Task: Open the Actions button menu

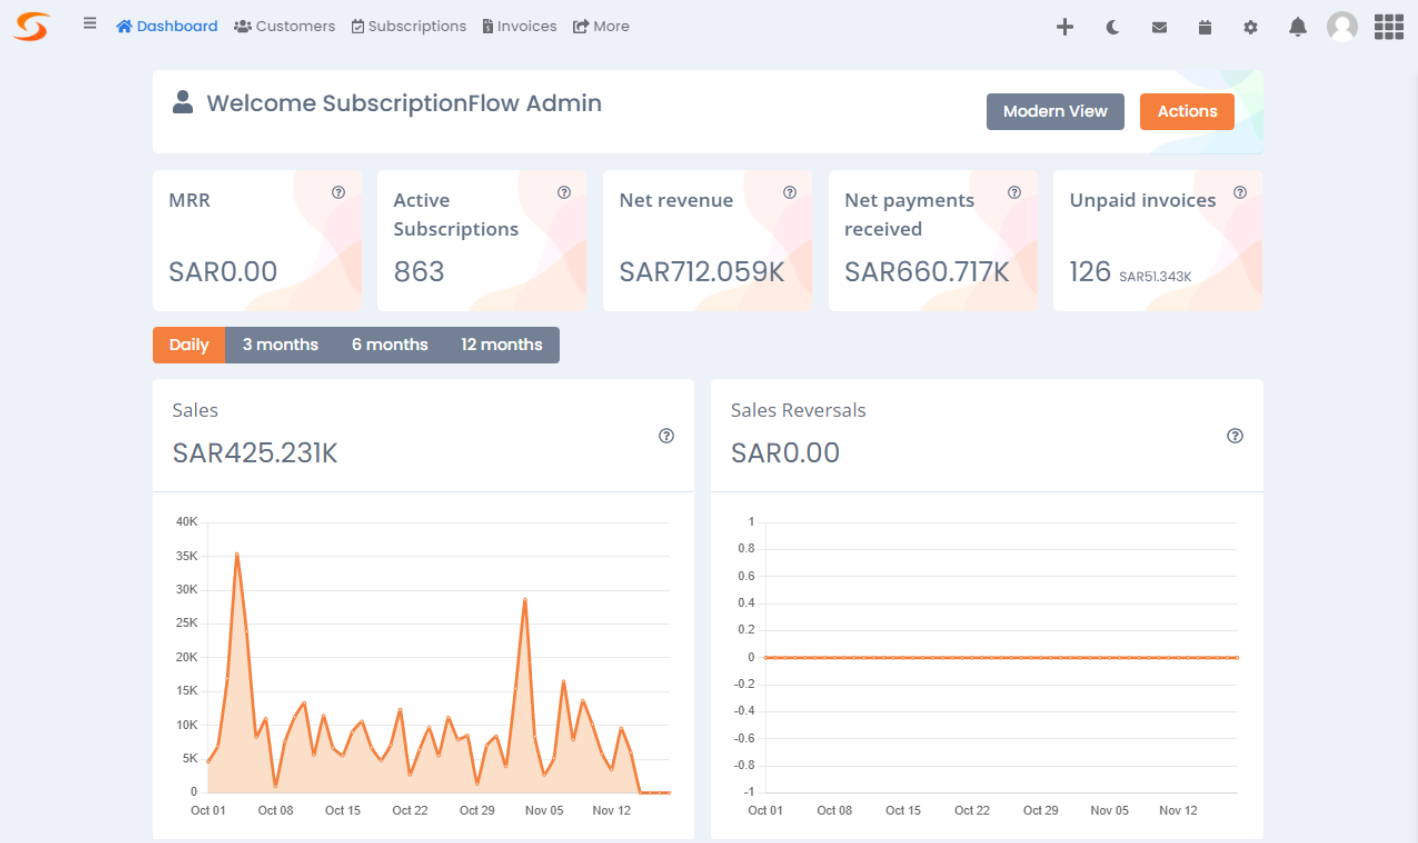Action: pos(1187,112)
